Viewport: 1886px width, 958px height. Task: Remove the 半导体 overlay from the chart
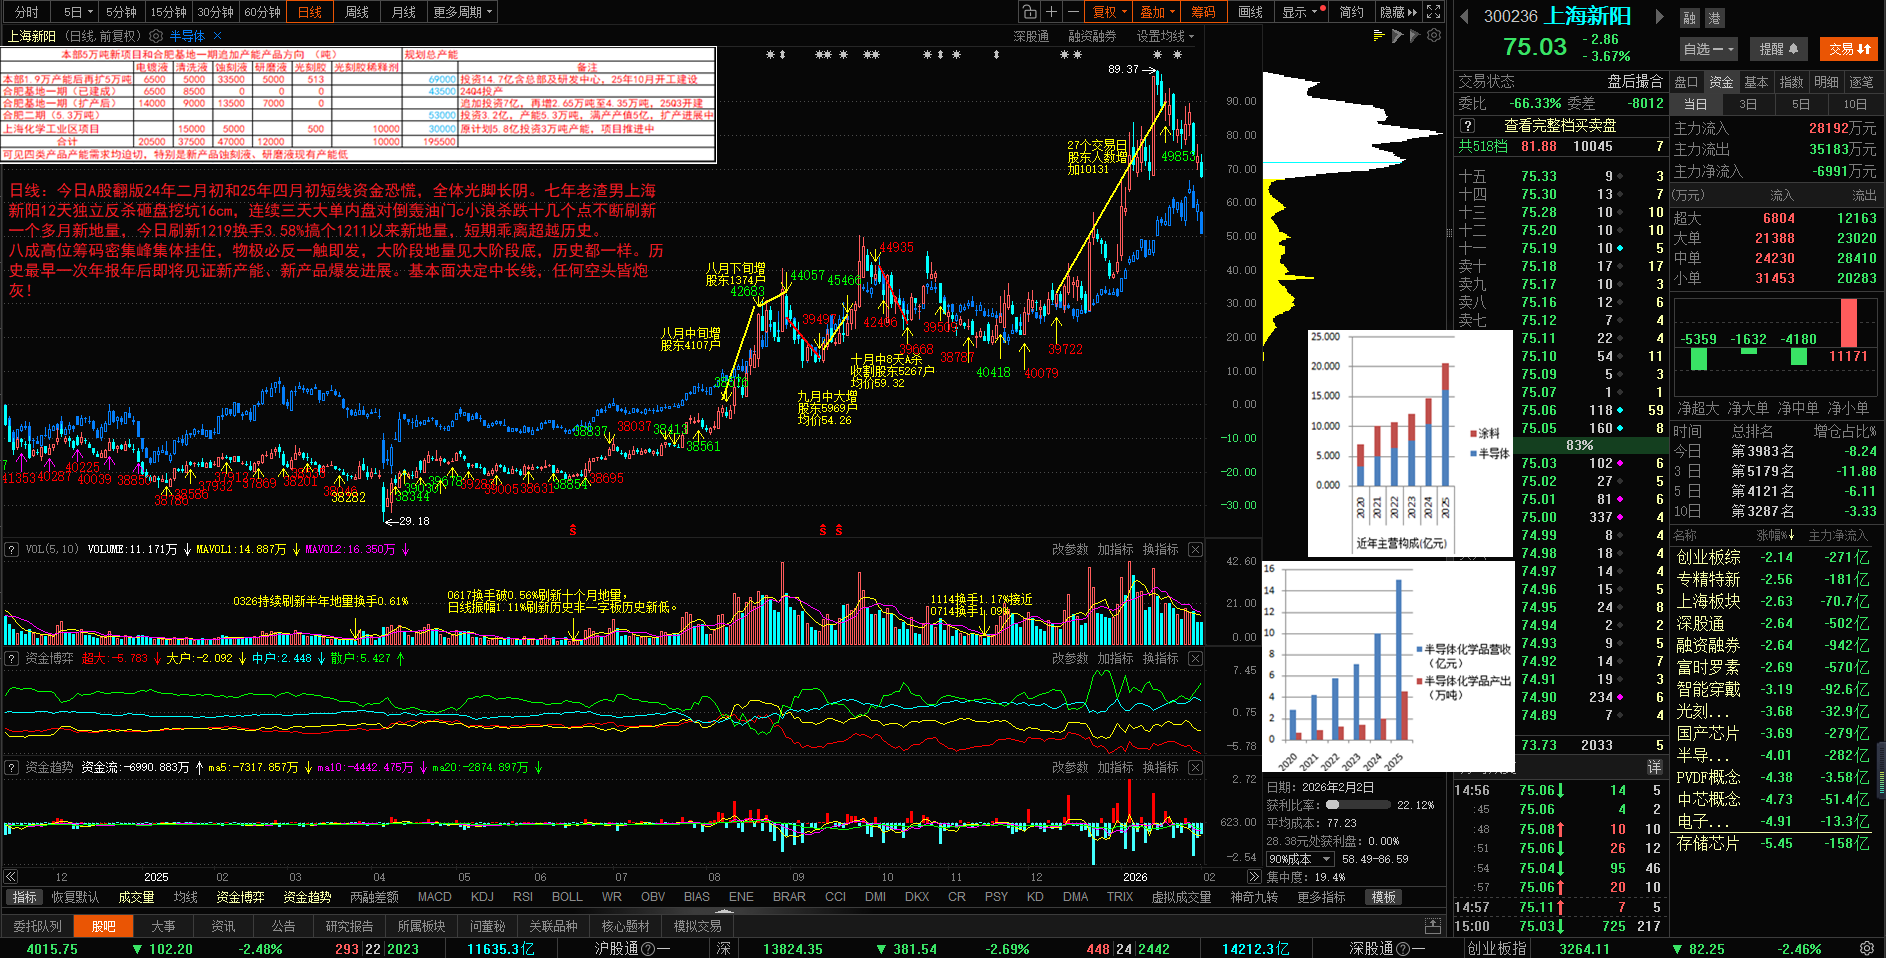217,36
